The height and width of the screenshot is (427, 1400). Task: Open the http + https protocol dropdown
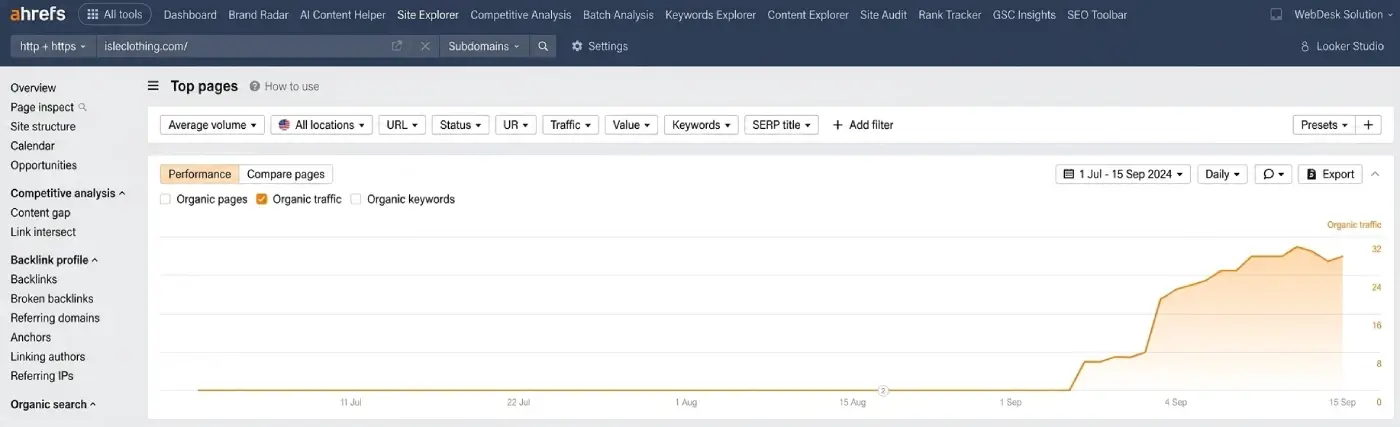pos(53,46)
